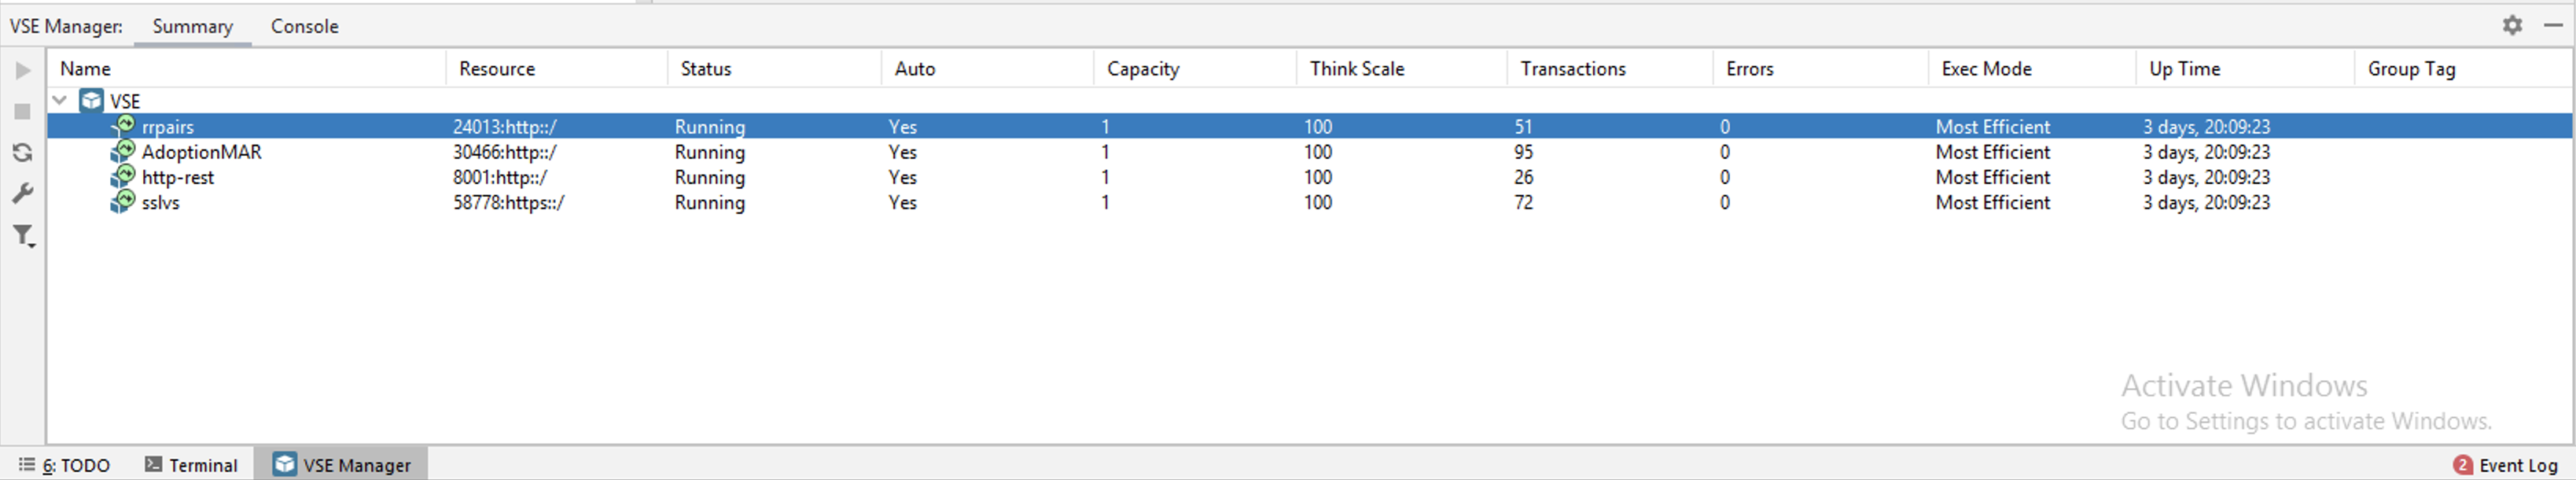
Task: Click resource 58778:https::/
Action: point(509,202)
